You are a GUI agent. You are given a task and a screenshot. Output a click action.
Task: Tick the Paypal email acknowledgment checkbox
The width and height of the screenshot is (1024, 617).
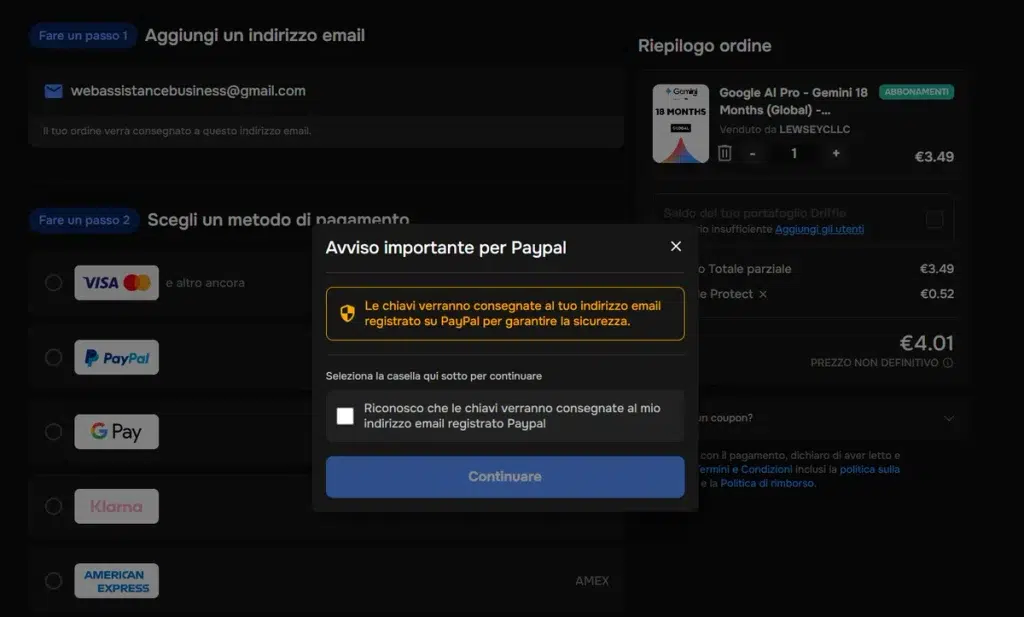(x=345, y=416)
